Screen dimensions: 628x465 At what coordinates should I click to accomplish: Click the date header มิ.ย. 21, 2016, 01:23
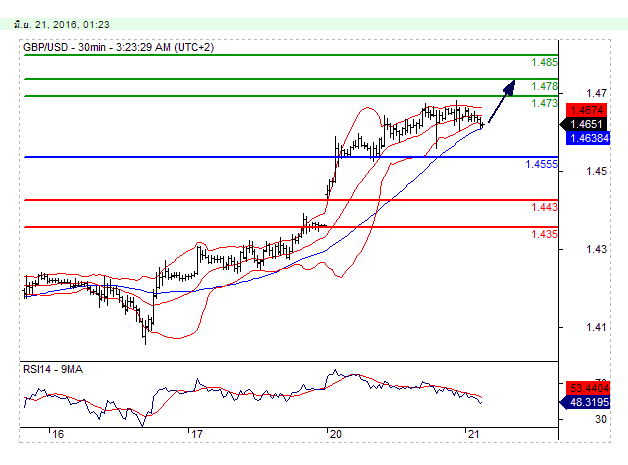(x=61, y=25)
